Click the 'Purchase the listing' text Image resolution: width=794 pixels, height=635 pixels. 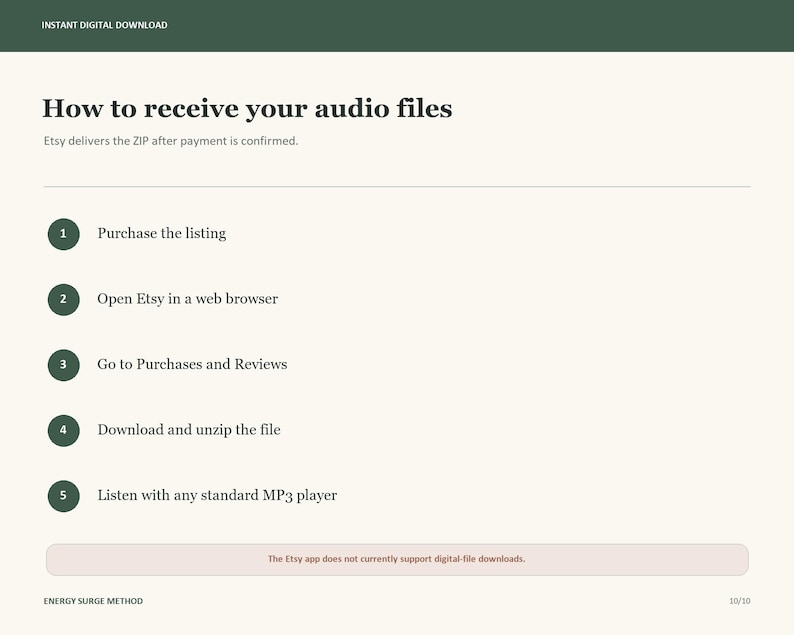(x=162, y=233)
